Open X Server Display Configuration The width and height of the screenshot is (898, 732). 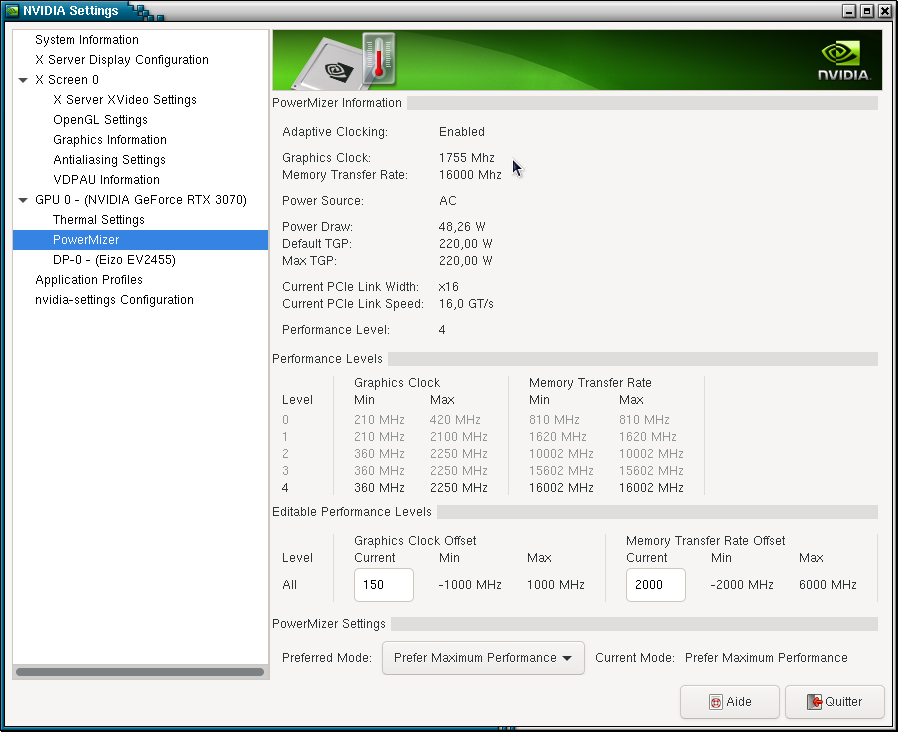(x=121, y=60)
